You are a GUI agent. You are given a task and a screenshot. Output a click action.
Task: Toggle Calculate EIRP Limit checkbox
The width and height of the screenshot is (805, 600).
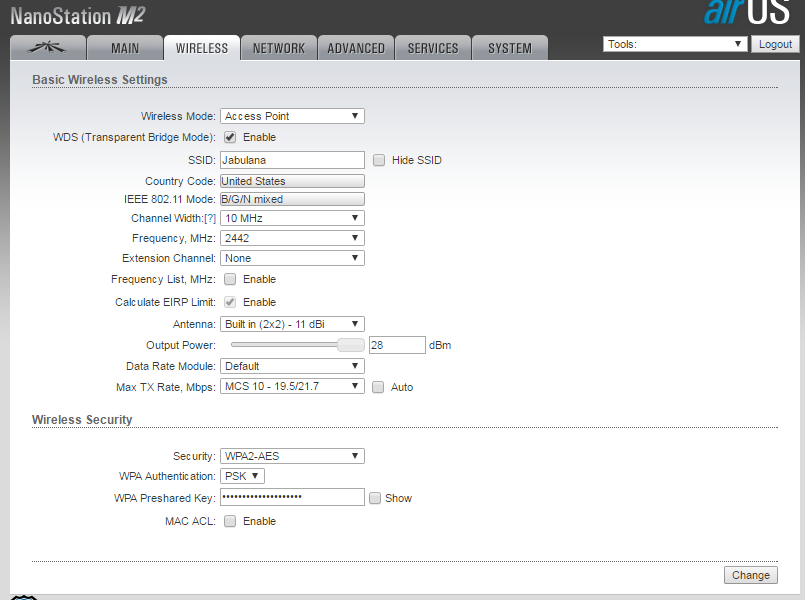(x=230, y=302)
